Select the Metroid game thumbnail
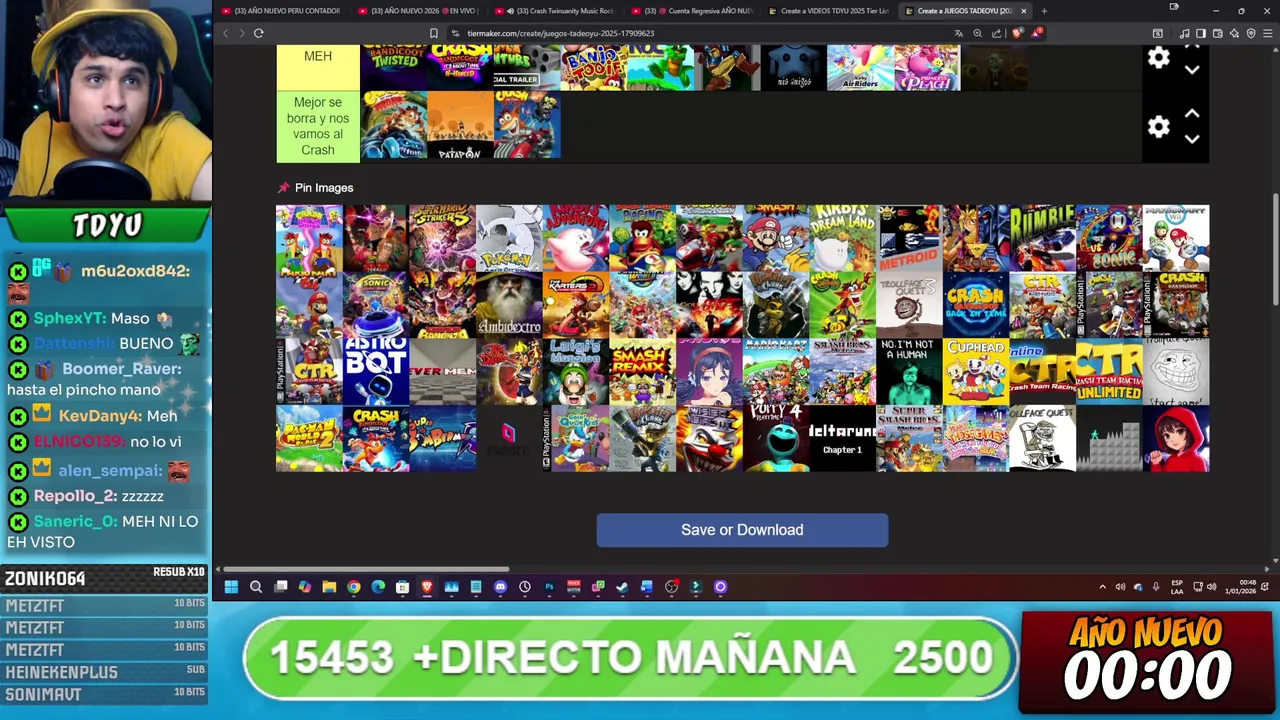 [x=909, y=238]
